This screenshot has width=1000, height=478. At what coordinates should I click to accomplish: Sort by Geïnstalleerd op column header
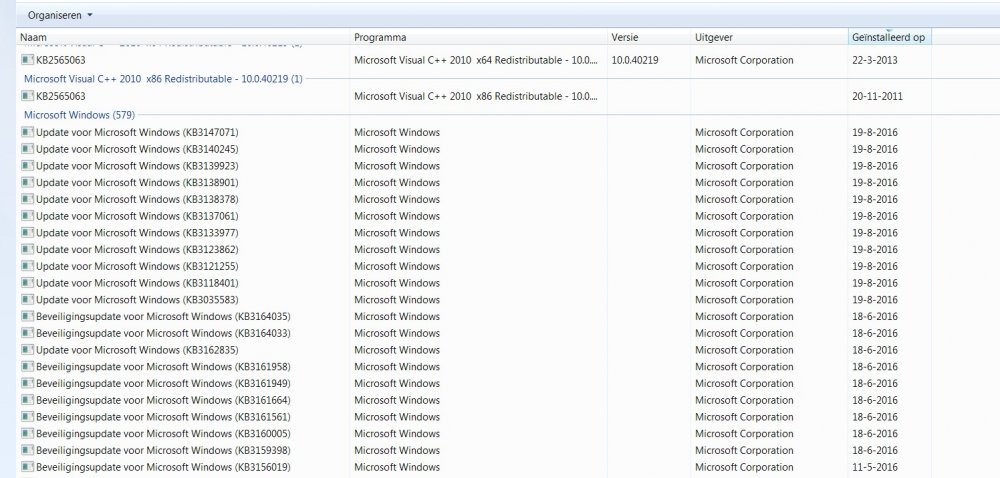click(890, 38)
